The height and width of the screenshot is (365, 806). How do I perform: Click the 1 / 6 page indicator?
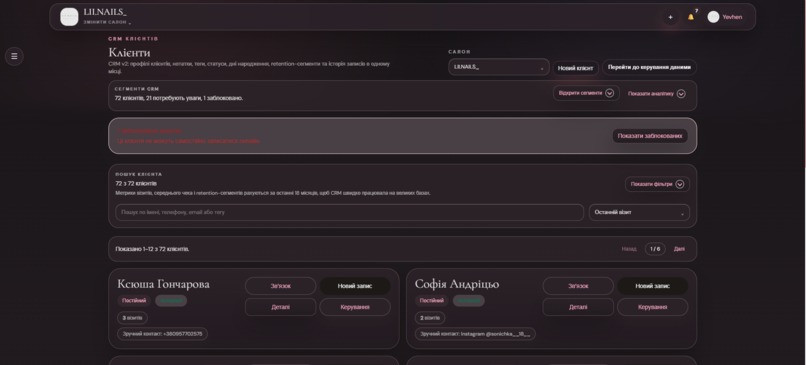point(655,249)
